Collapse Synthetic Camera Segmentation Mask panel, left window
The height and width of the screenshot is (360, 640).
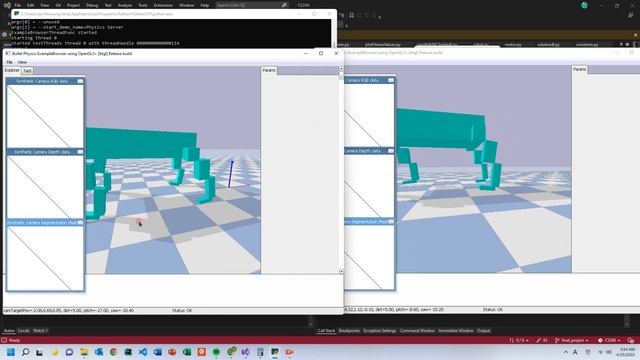click(x=80, y=222)
